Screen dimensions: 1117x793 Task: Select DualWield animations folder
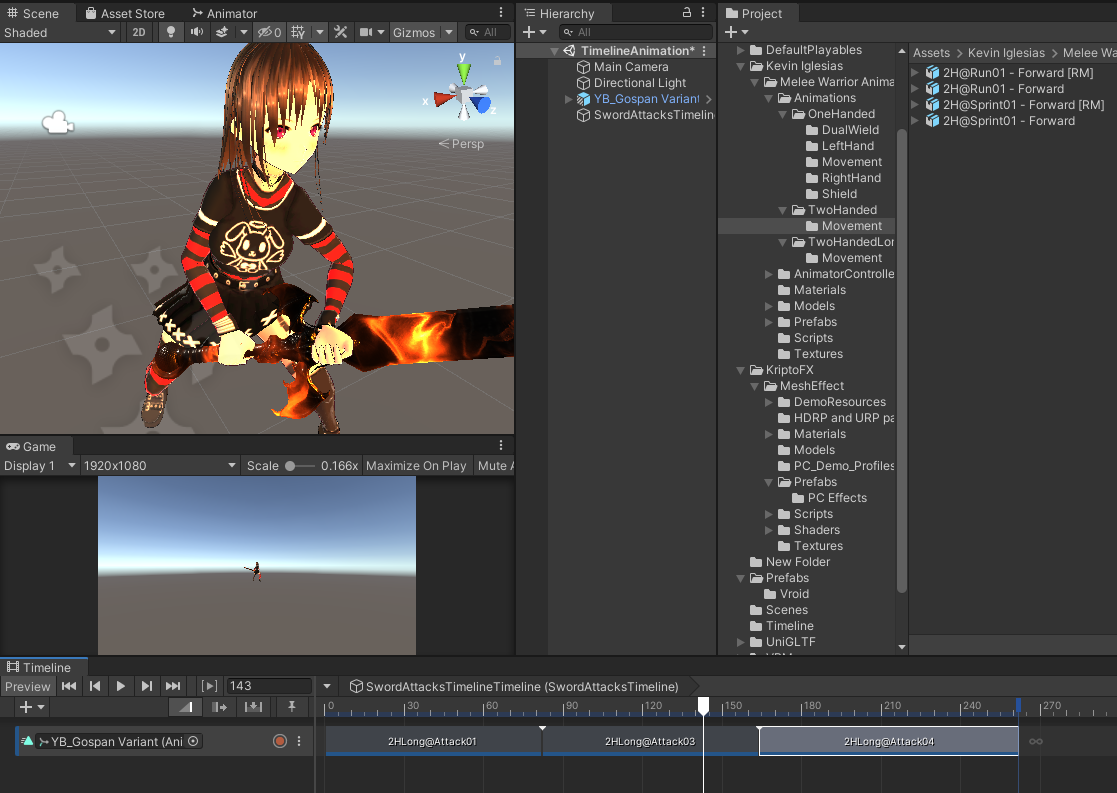(x=842, y=130)
